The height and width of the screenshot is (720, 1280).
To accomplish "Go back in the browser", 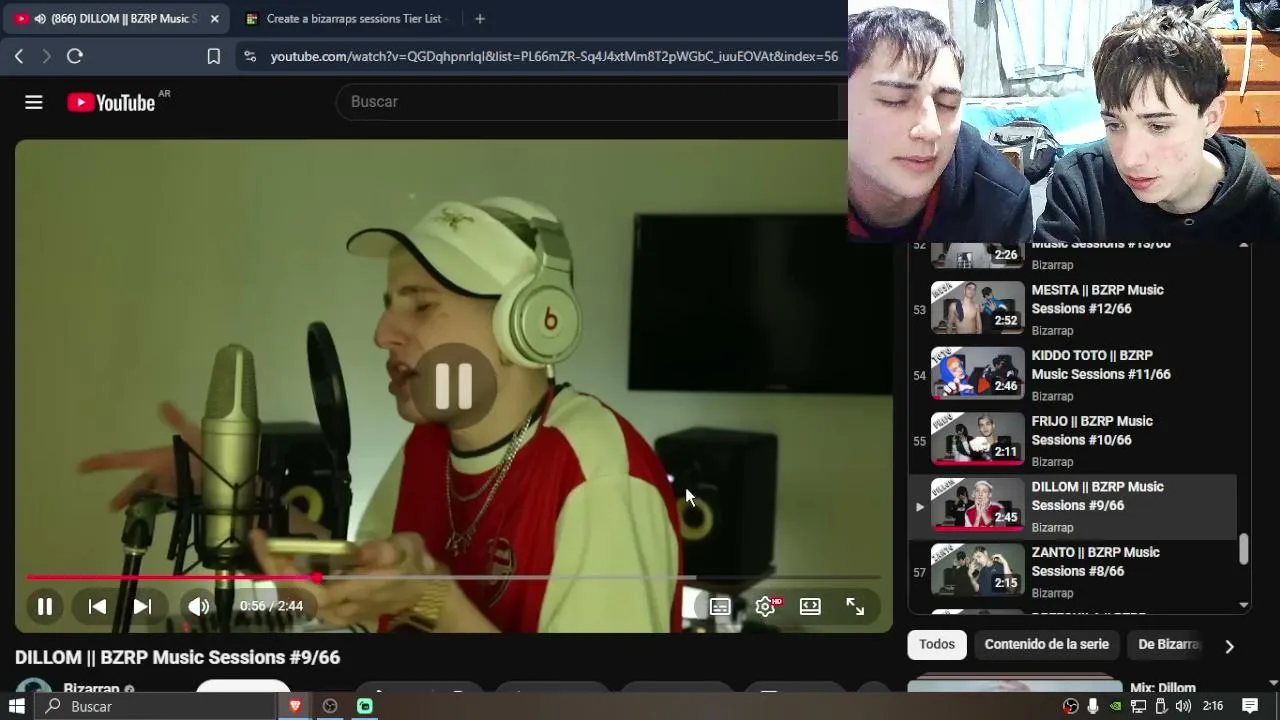I will (x=19, y=57).
